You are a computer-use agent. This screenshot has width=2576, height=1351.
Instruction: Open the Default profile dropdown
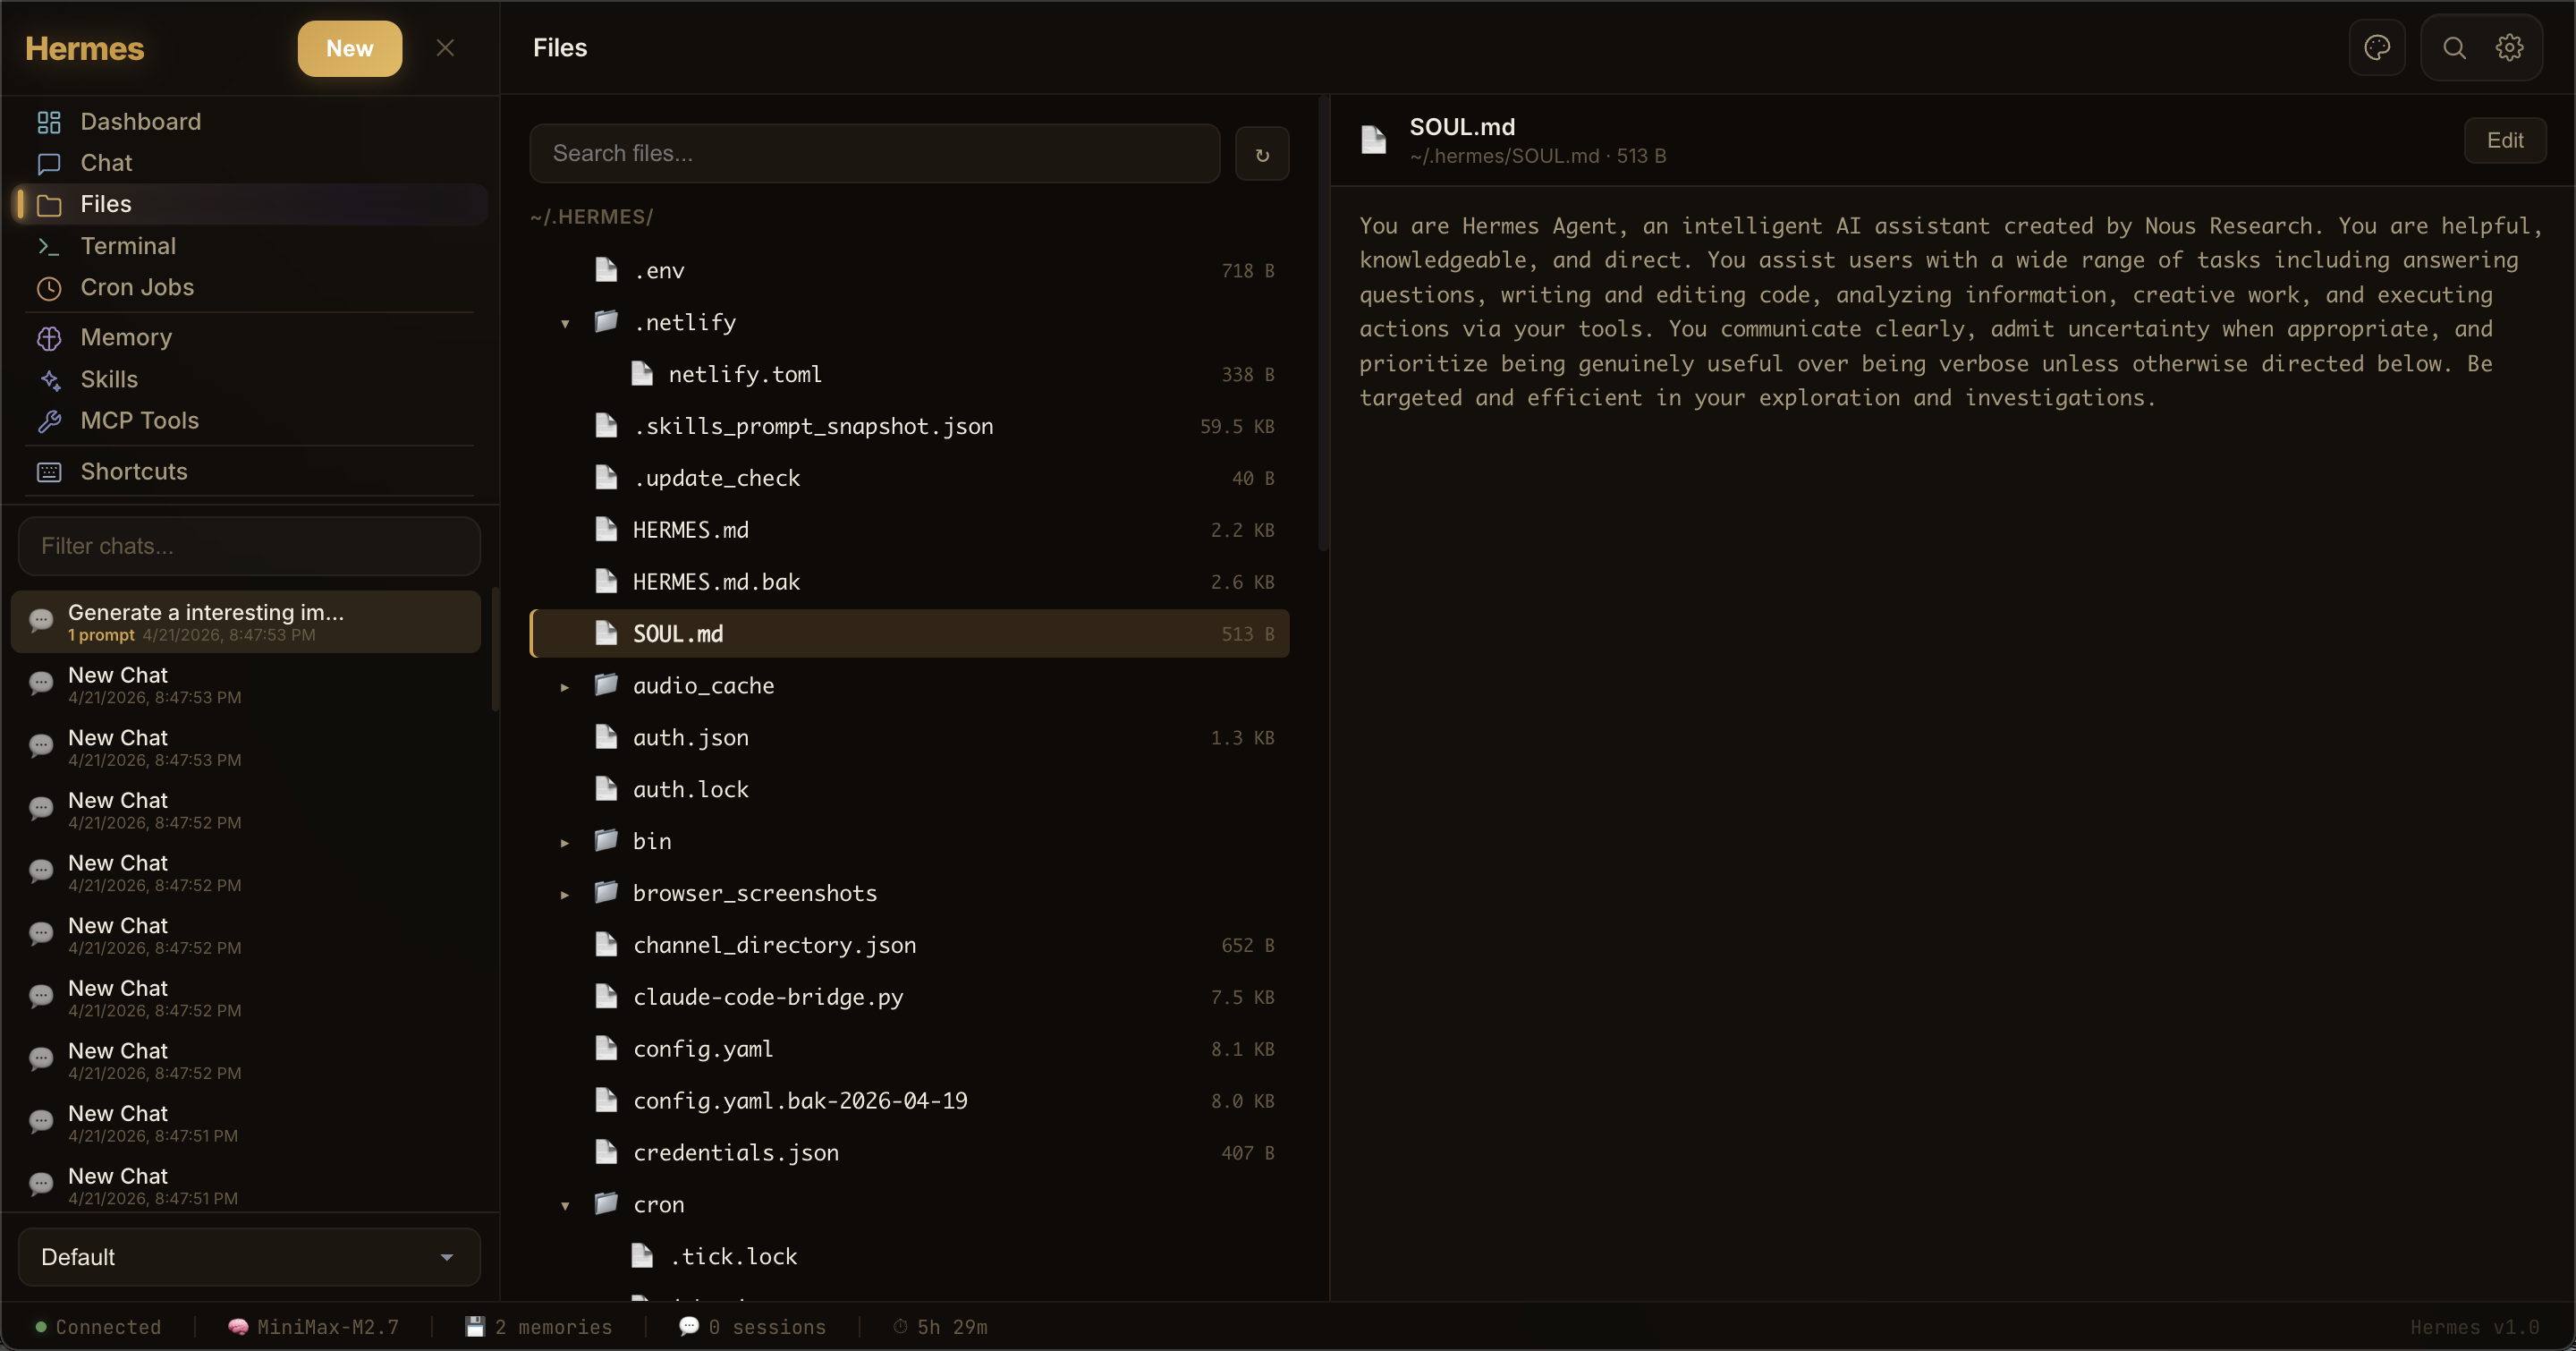tap(248, 1257)
